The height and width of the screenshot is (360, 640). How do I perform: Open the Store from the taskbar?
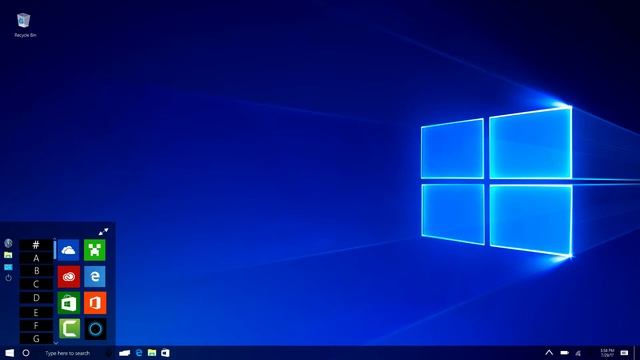tap(165, 353)
